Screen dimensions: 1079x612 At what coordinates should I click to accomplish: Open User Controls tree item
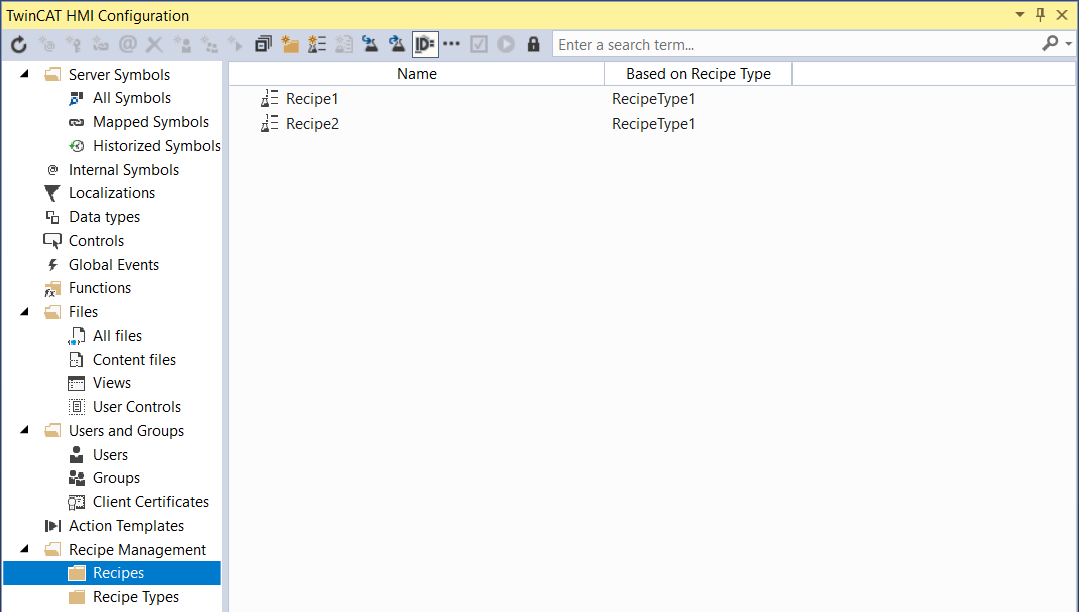137,407
